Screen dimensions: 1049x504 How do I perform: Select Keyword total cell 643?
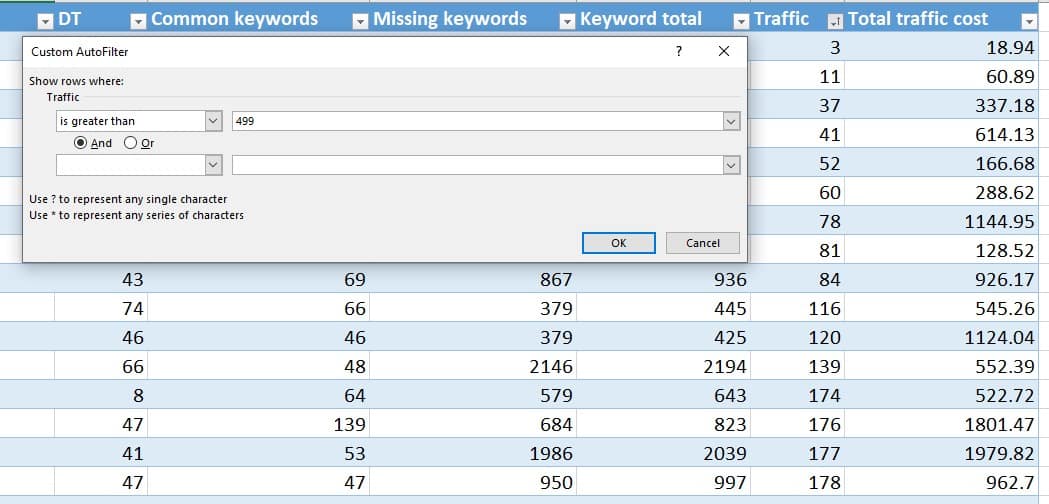[663, 395]
